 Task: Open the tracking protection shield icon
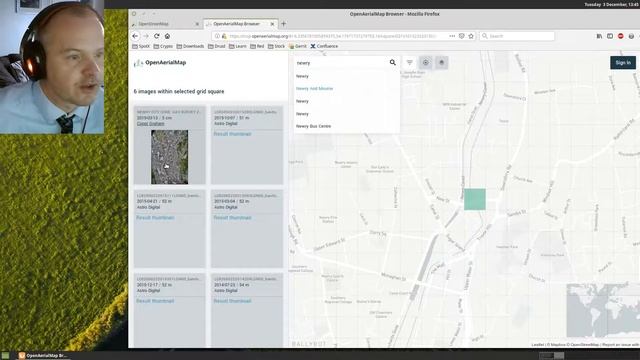(462, 36)
